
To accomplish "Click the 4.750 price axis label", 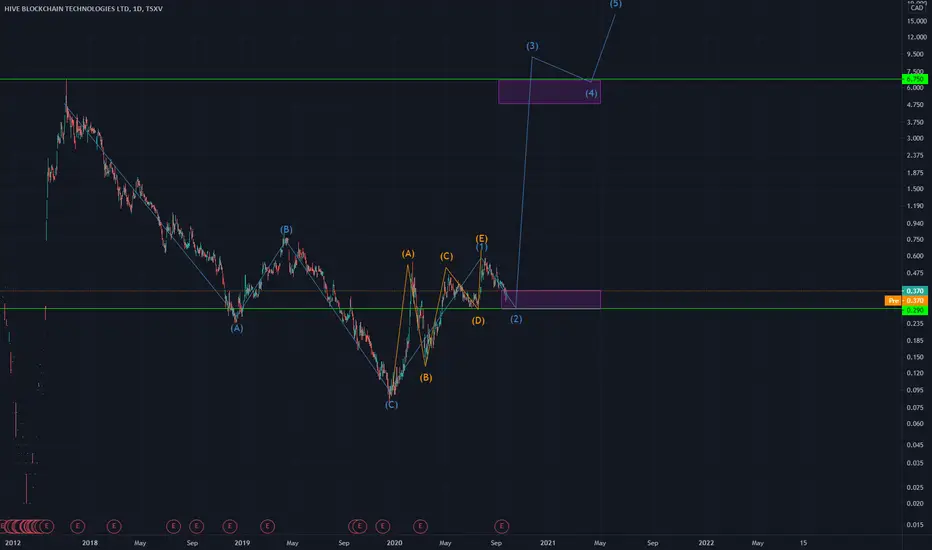I will [915, 105].
